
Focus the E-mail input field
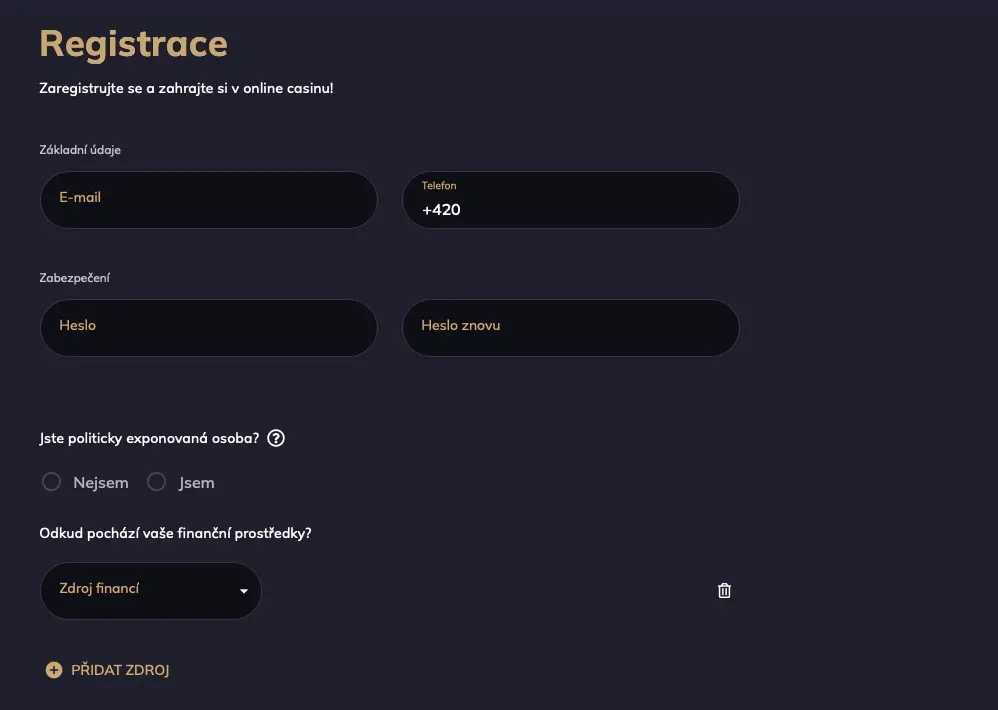tap(209, 200)
